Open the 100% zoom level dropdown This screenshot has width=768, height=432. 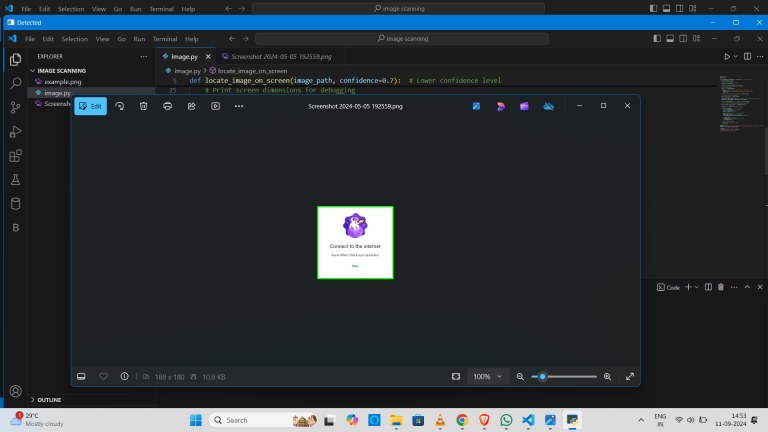click(488, 376)
